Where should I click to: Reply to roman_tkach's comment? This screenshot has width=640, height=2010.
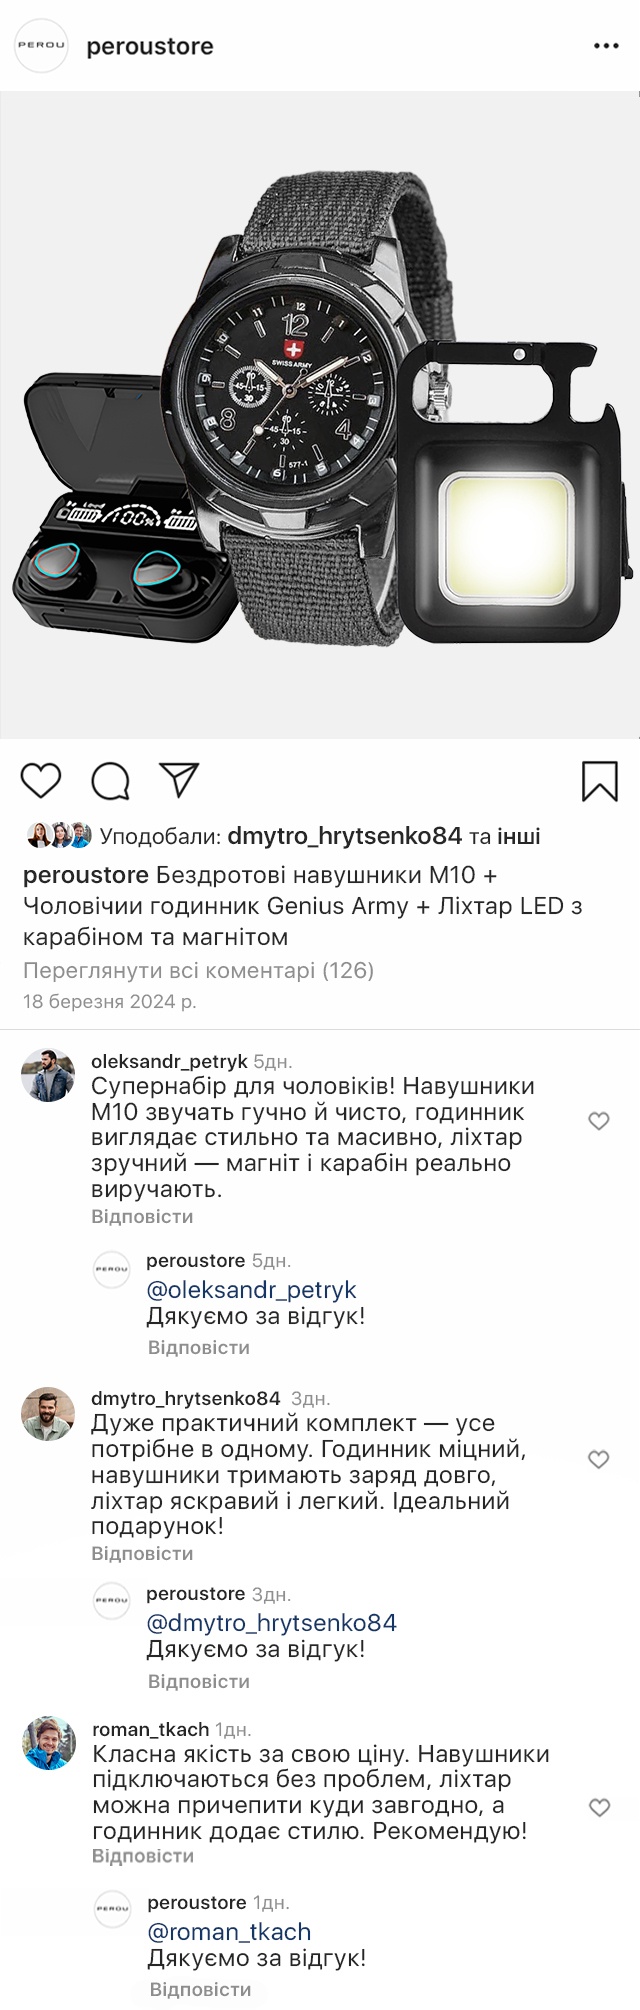[143, 1856]
